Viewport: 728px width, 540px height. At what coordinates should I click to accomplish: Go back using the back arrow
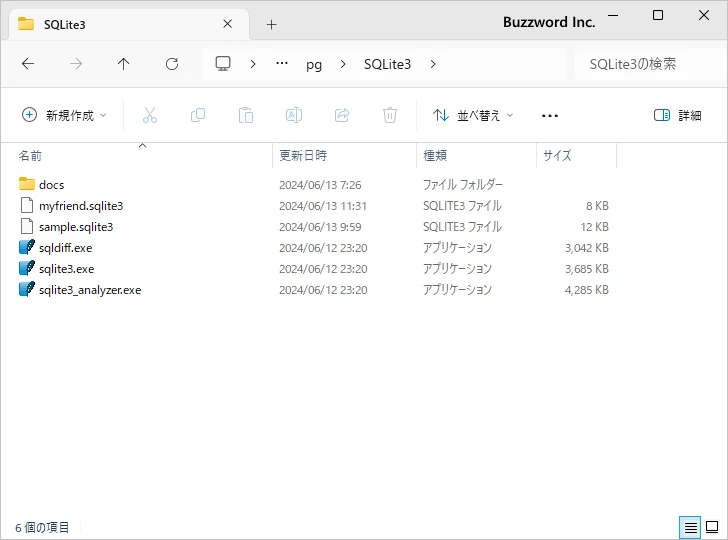pyautogui.click(x=28, y=64)
